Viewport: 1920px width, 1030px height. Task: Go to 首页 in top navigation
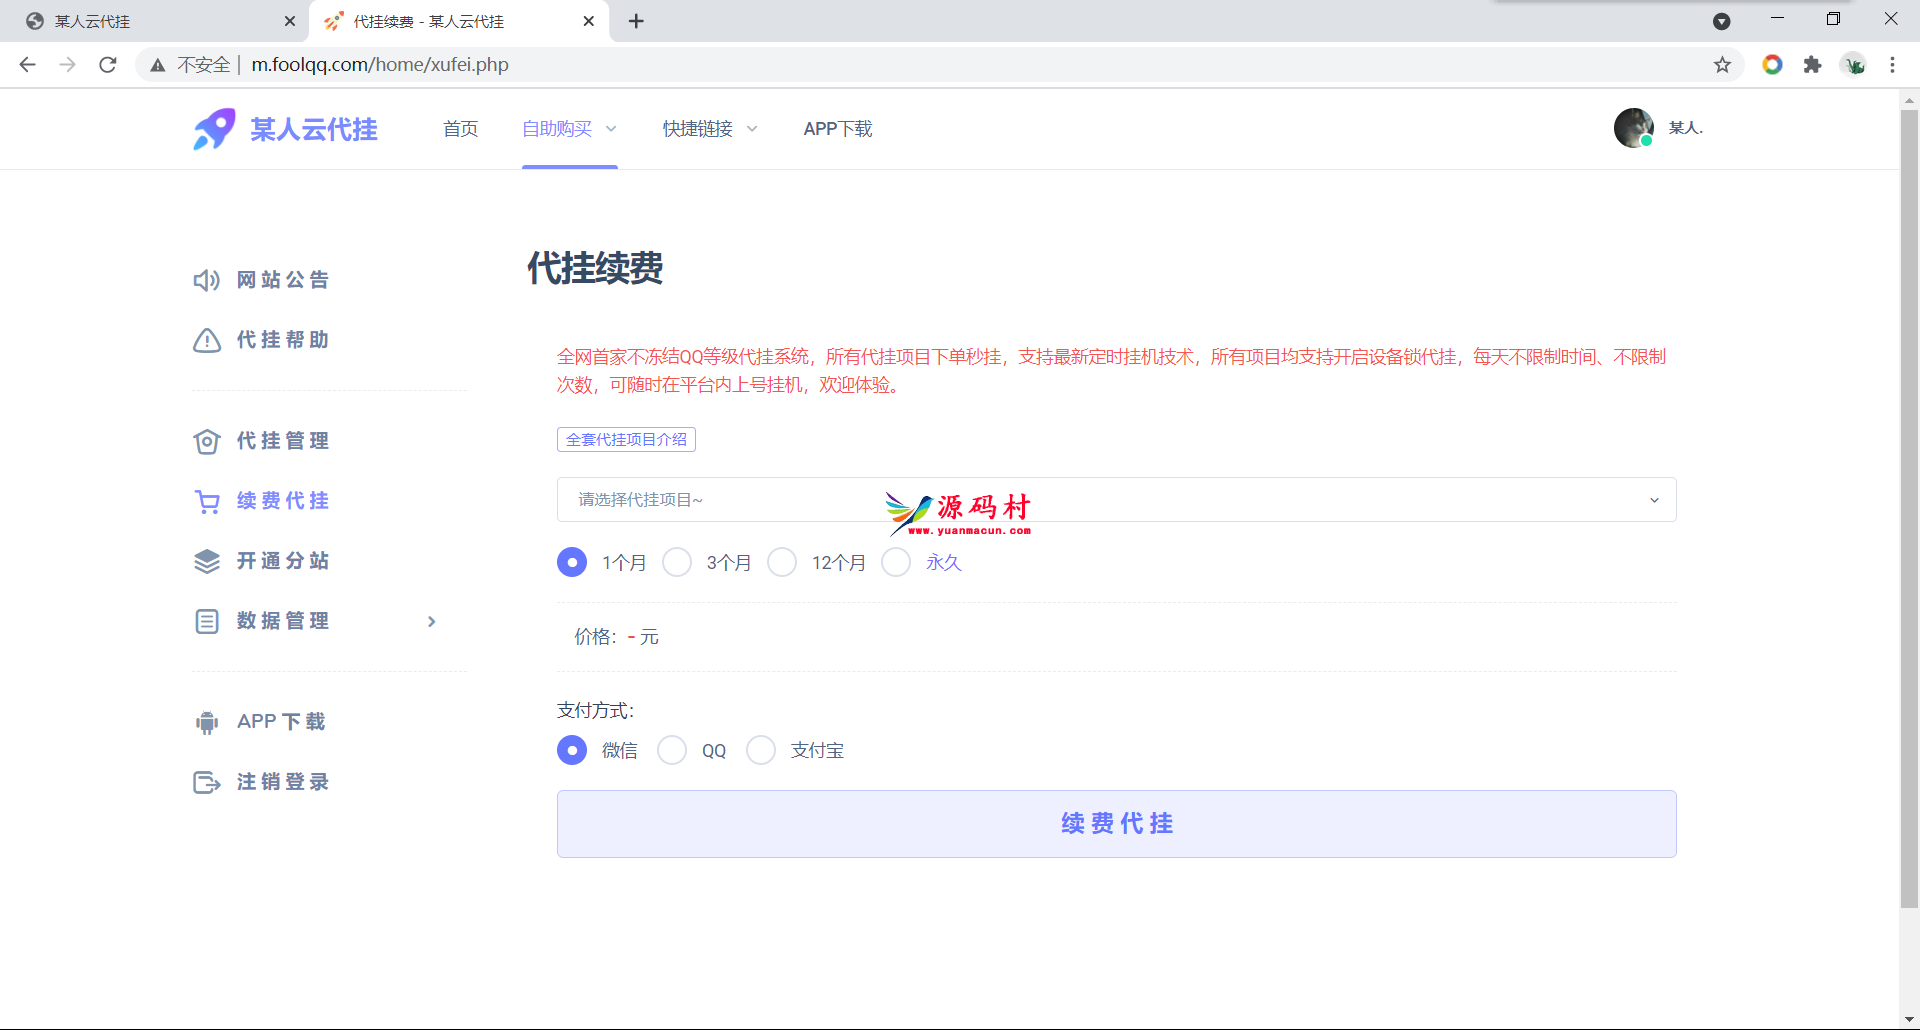pos(460,129)
